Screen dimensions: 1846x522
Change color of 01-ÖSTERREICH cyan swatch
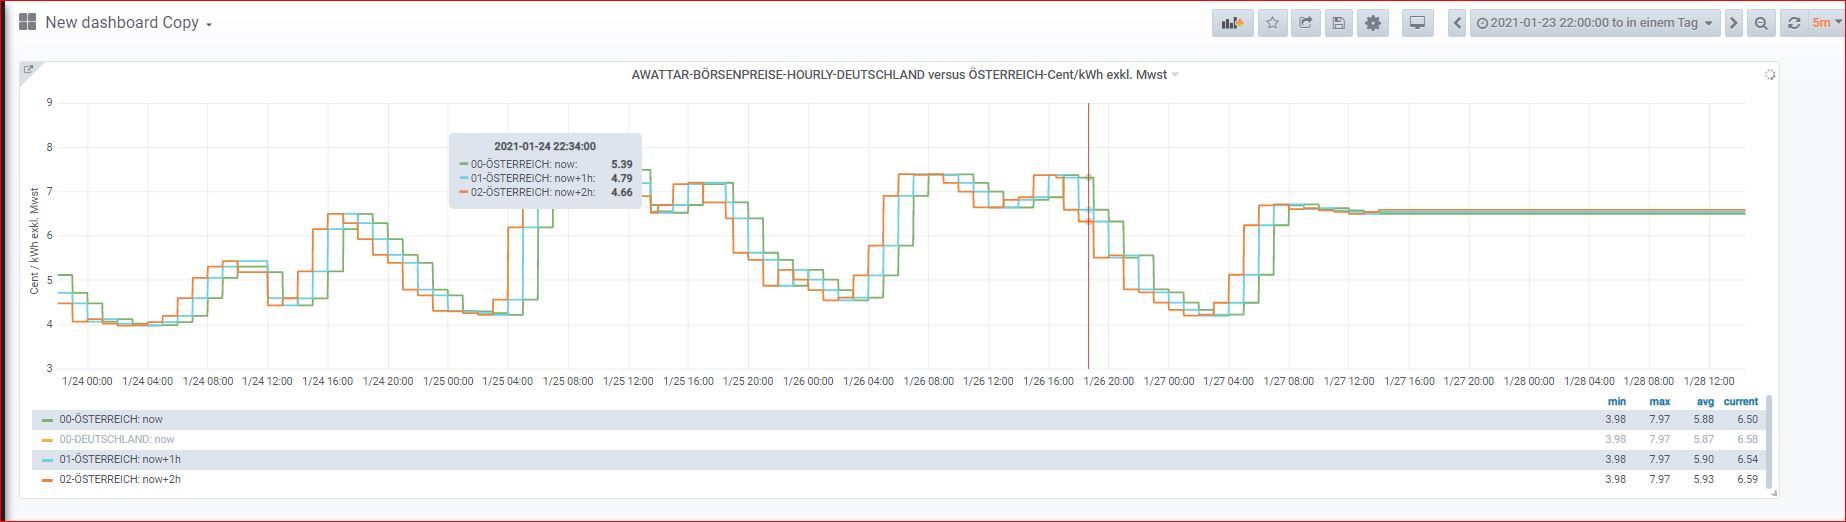click(47, 461)
